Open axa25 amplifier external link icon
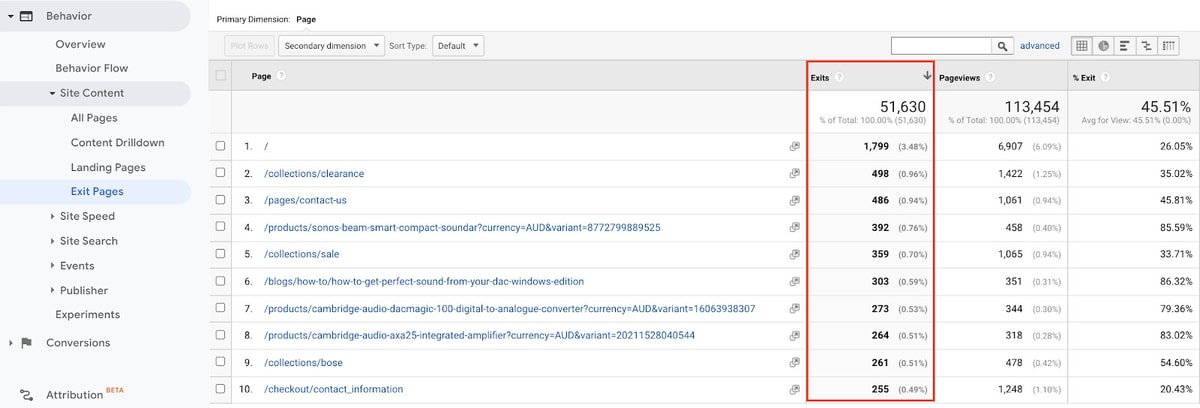Screen dimensions: 1200x408 (794, 335)
